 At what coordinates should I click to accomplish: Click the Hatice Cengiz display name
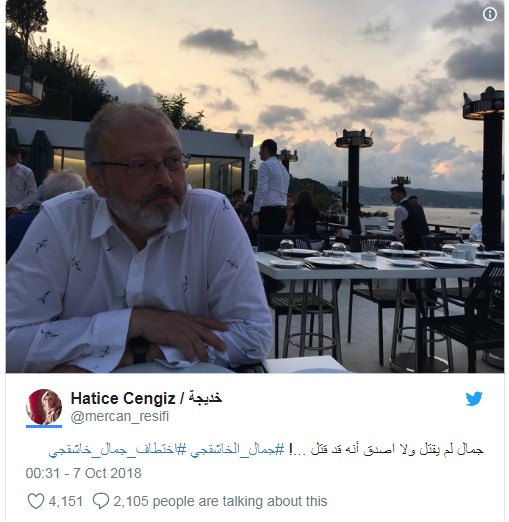click(x=123, y=398)
